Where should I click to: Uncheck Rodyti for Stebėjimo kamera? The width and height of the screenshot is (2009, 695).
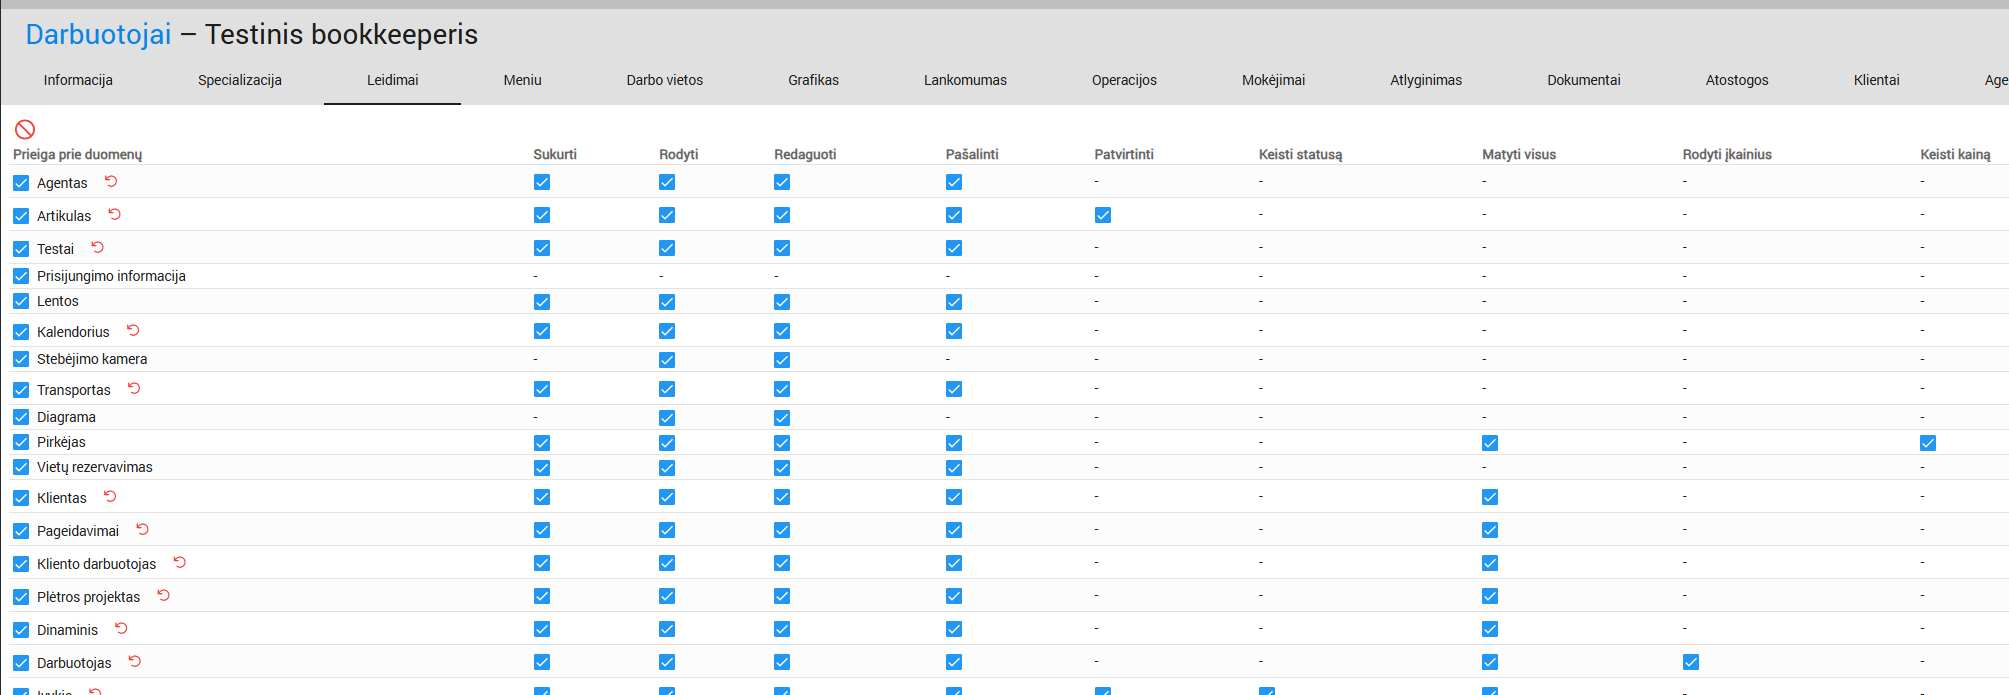(x=667, y=360)
